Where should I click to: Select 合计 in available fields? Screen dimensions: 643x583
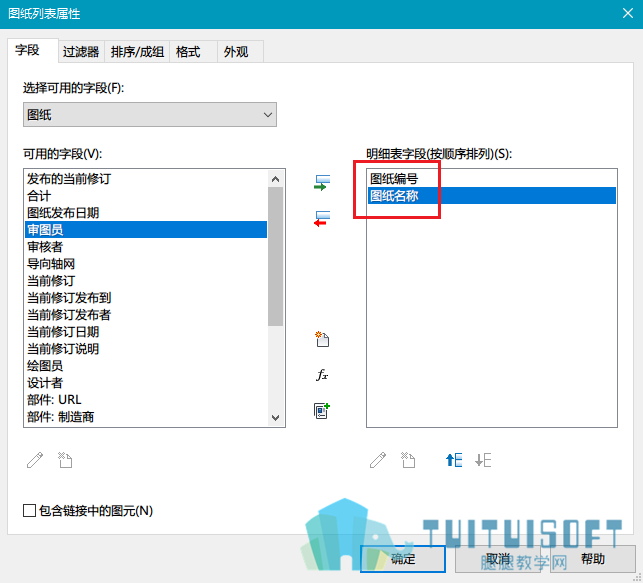tap(146, 196)
